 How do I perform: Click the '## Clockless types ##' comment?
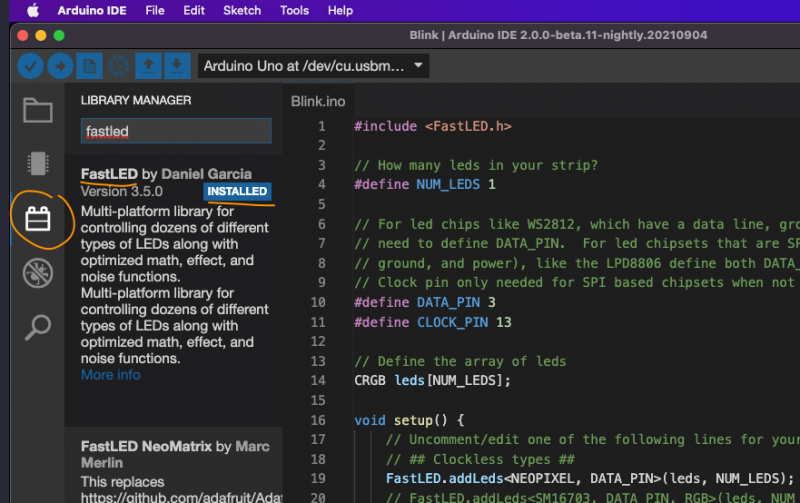[x=480, y=460]
